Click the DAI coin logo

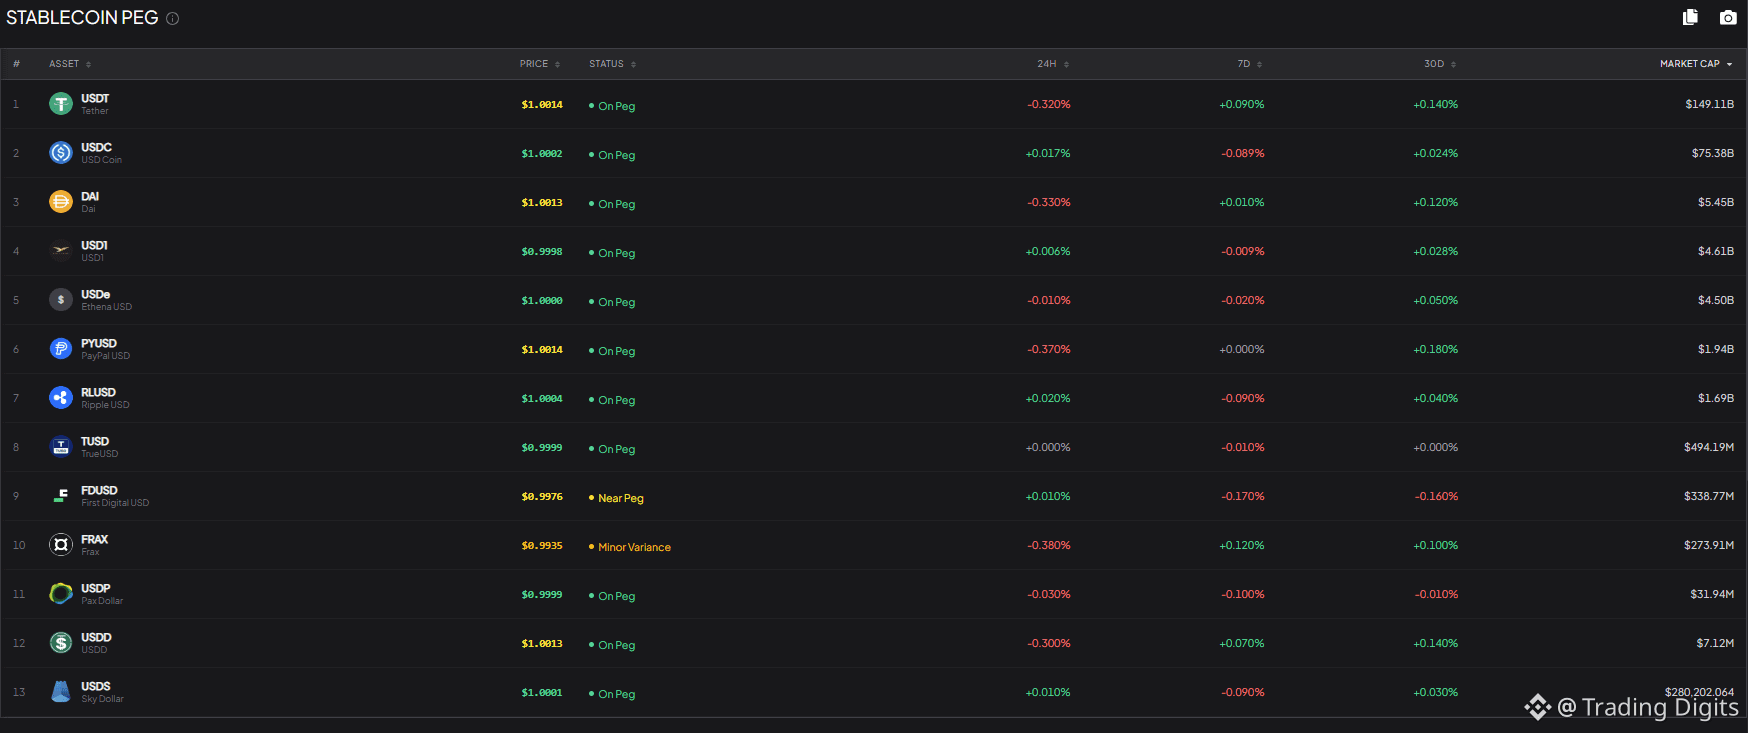(61, 201)
